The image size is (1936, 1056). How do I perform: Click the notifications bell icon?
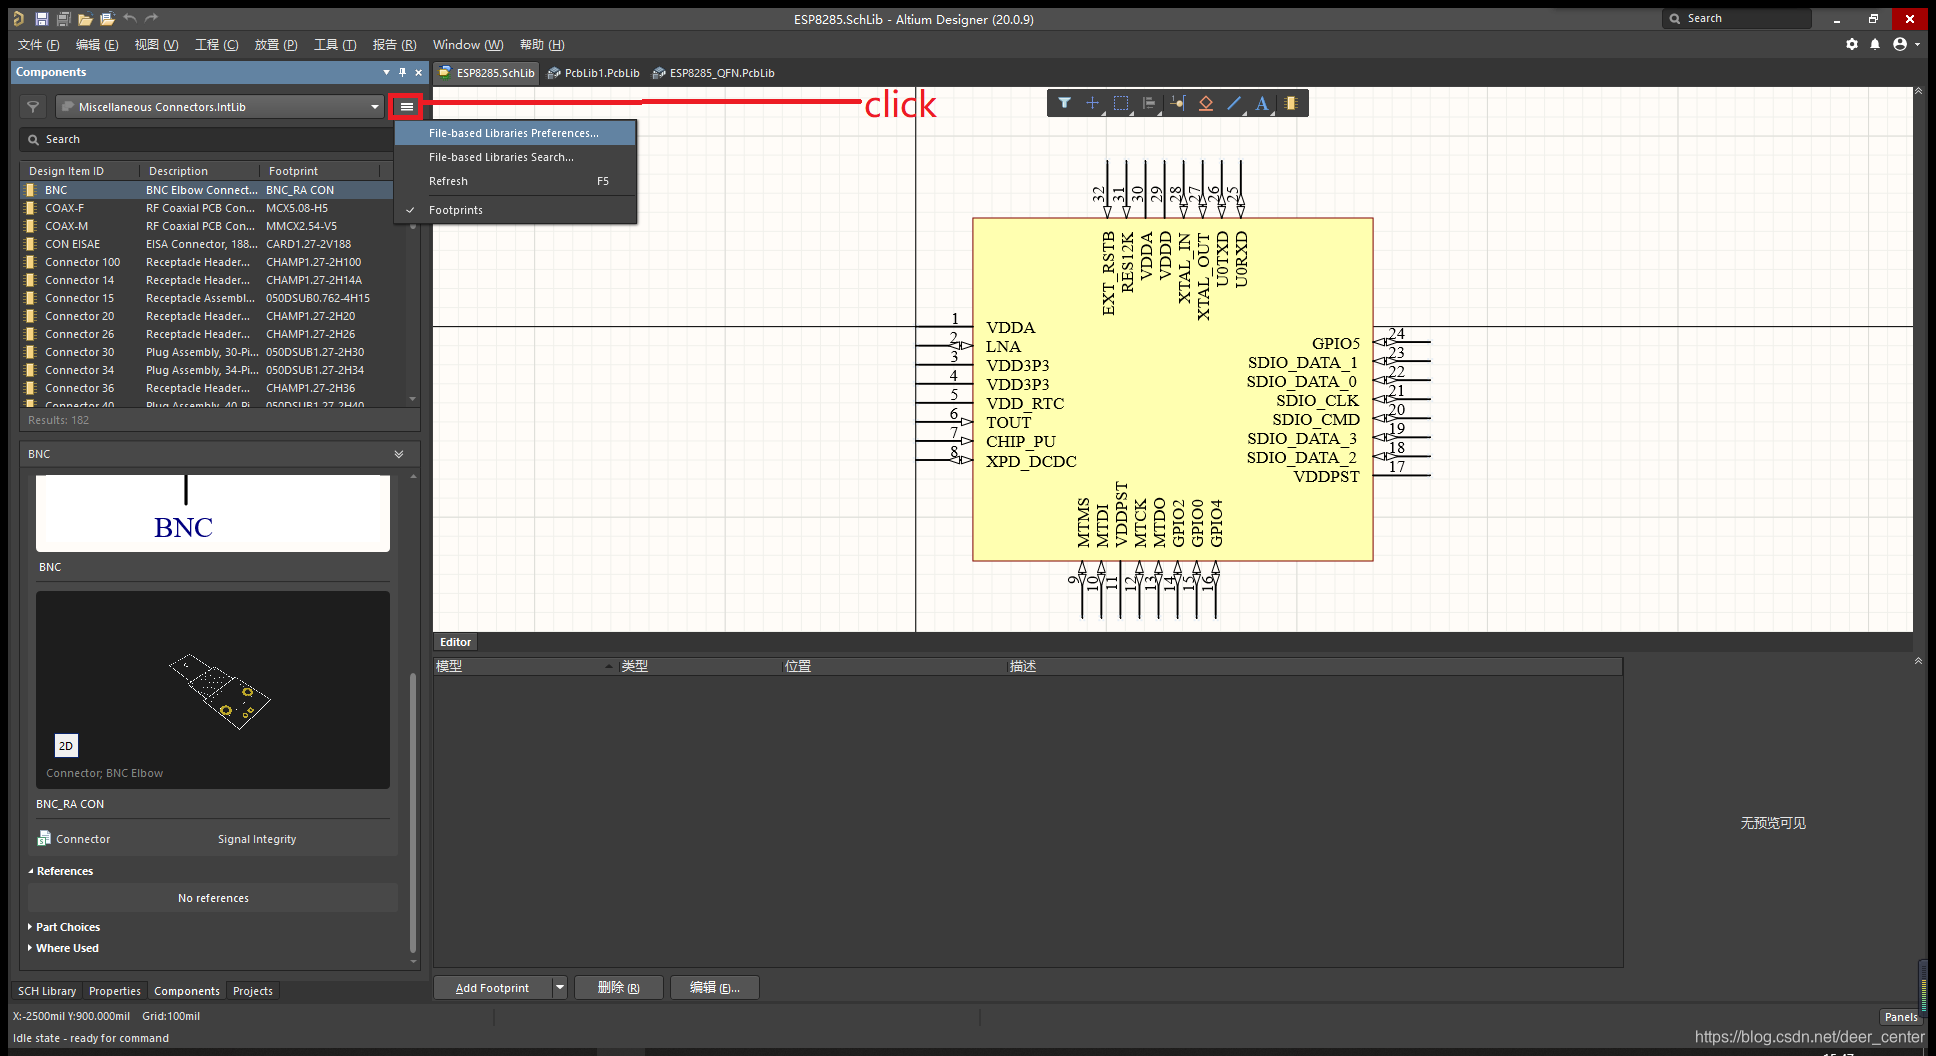pos(1875,44)
